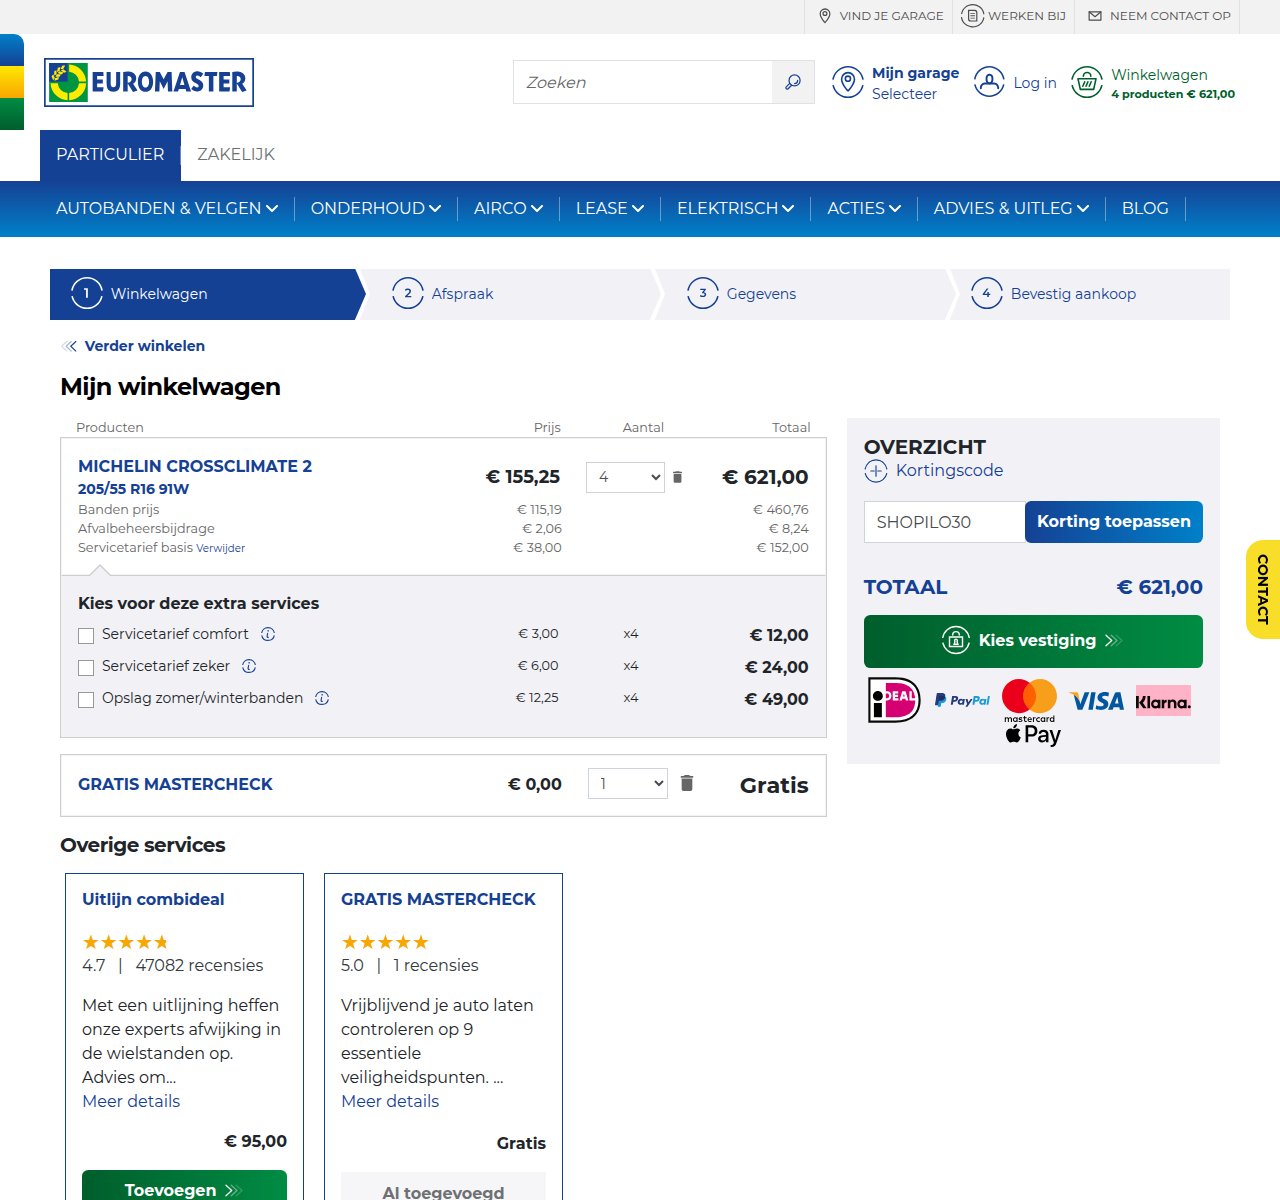Screen dimensions: 1280x1200
Task: Open Meer details for Uitlijn combideal
Action: [x=131, y=1101]
